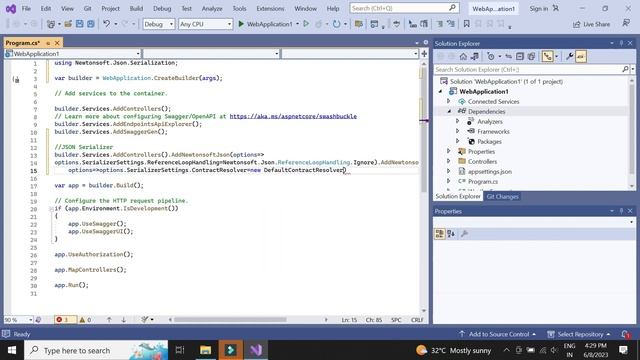Open the Extensions menu
Image resolution: width=640 pixels, height=360 pixels.
(270, 8)
